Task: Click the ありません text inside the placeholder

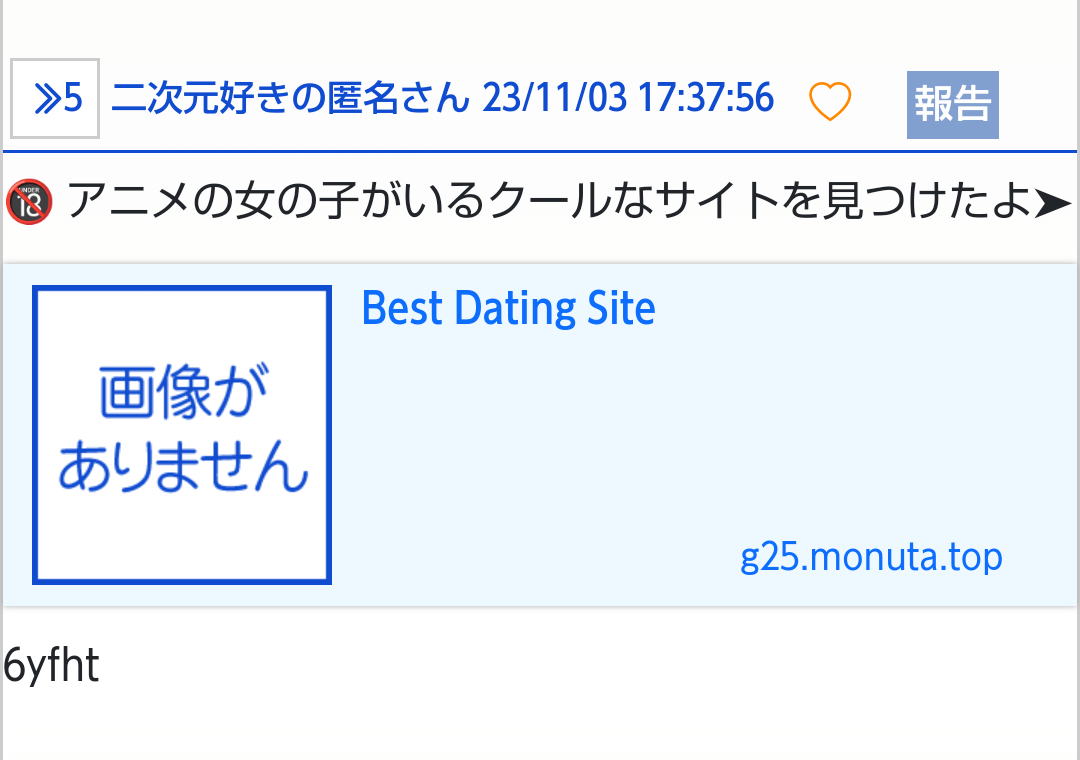Action: click(182, 468)
